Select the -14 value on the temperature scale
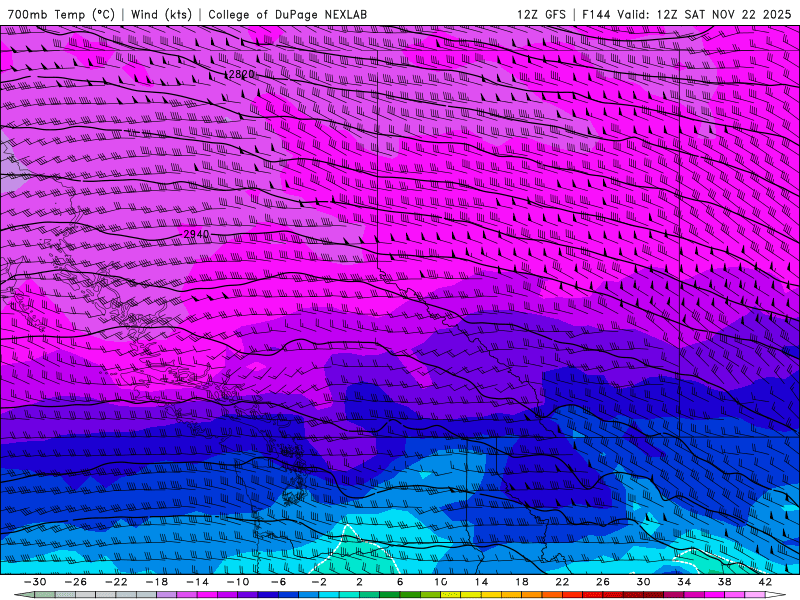 (197, 582)
